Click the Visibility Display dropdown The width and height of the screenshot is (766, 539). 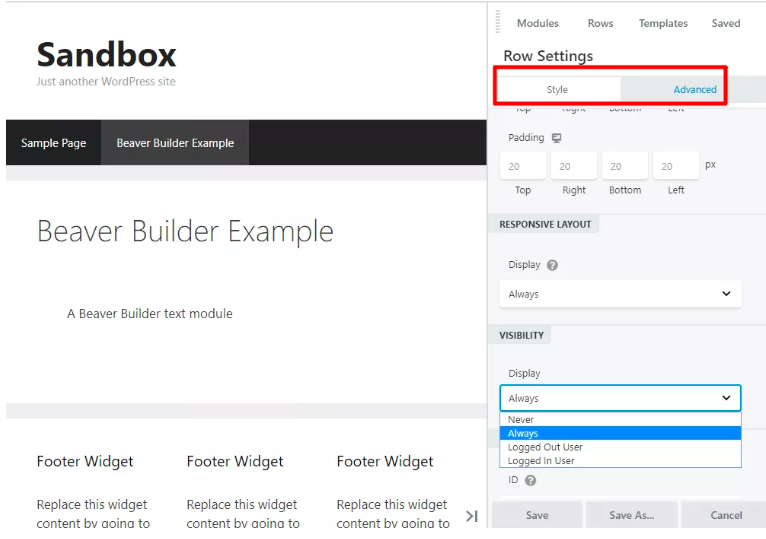(620, 398)
